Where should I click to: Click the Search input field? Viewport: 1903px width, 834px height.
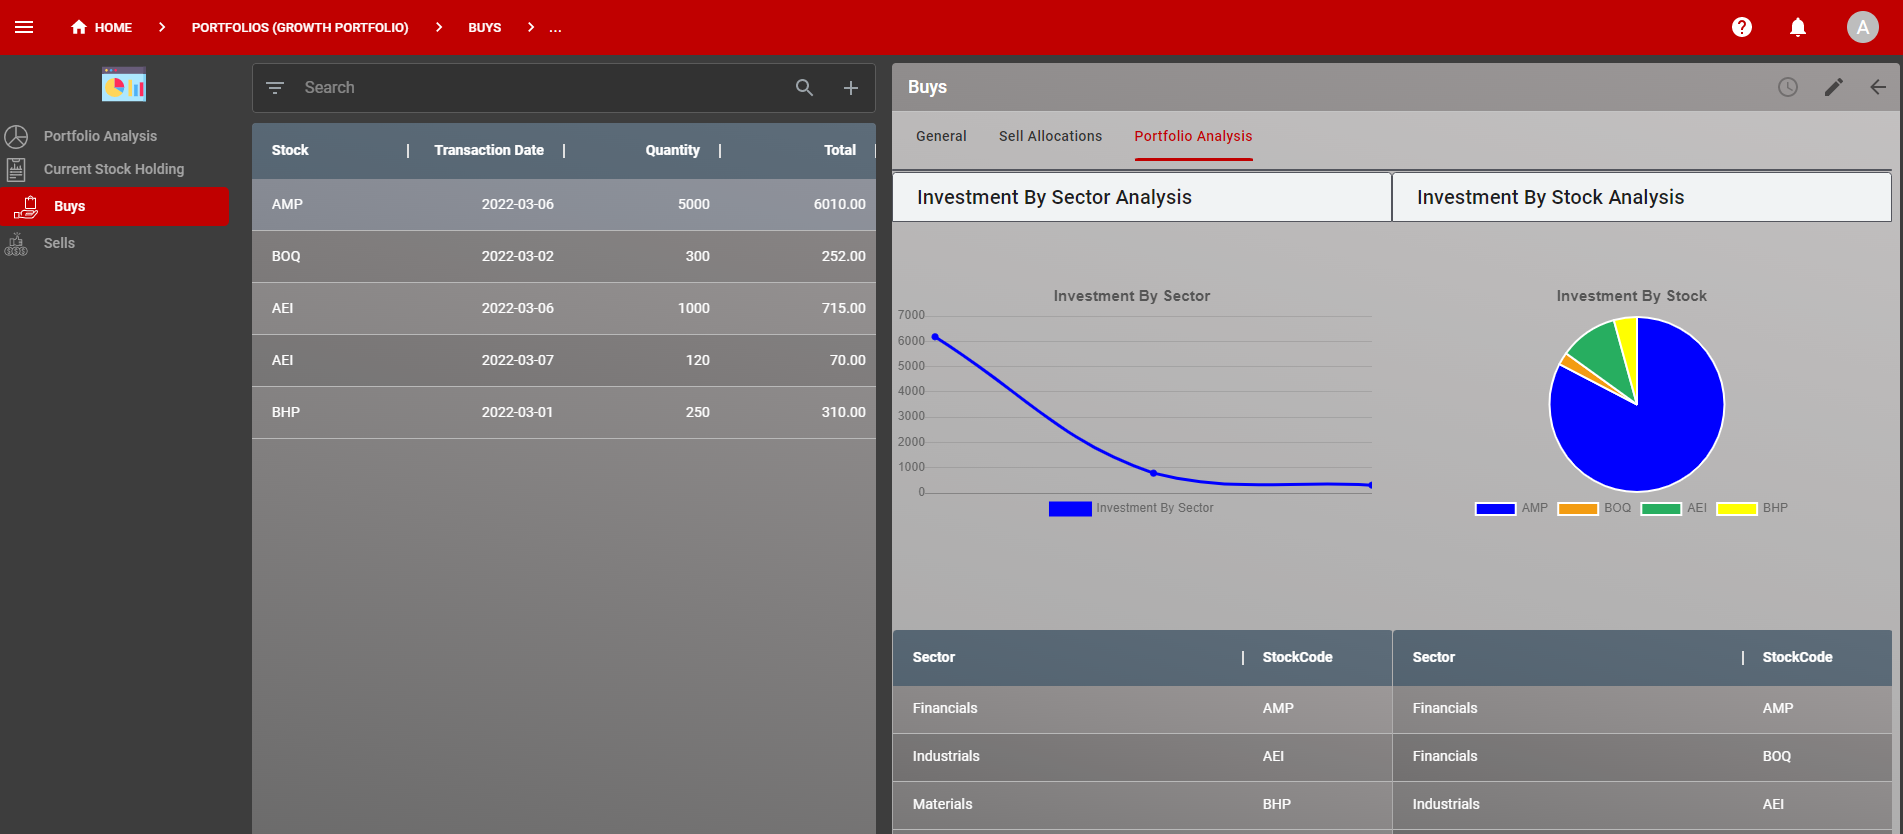(540, 88)
